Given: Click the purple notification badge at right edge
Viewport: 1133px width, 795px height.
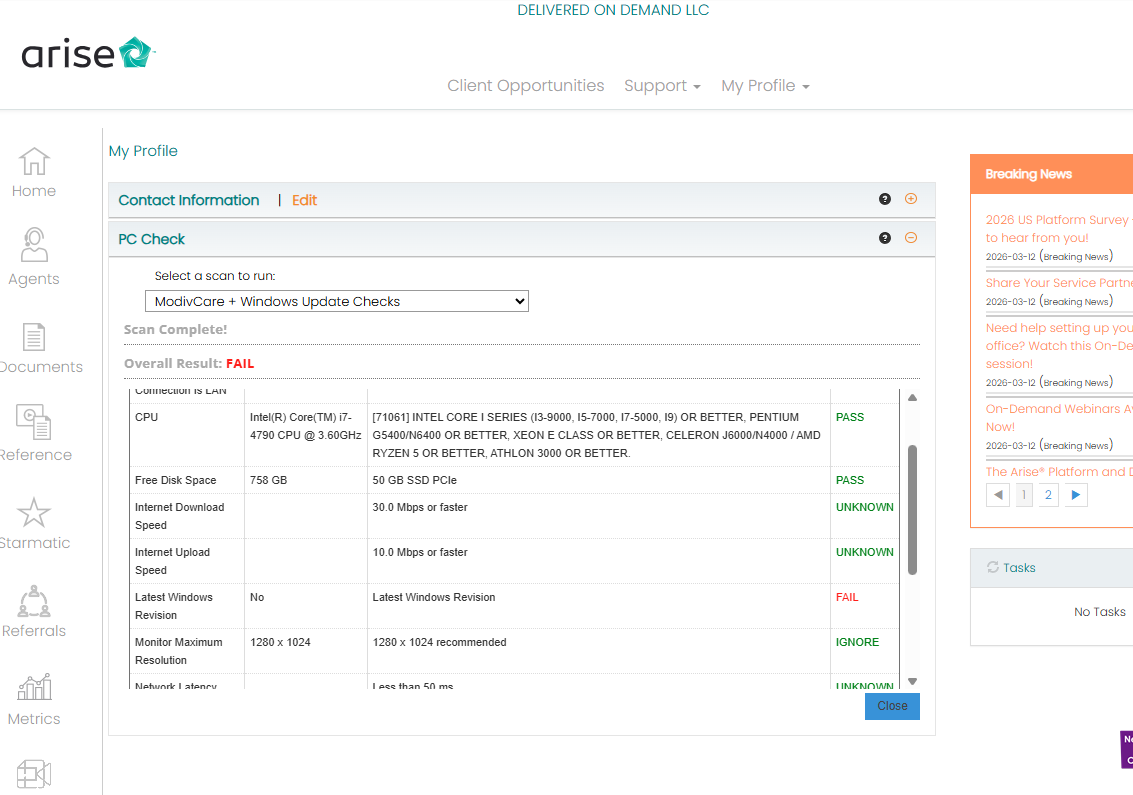Looking at the screenshot, I should 1126,749.
